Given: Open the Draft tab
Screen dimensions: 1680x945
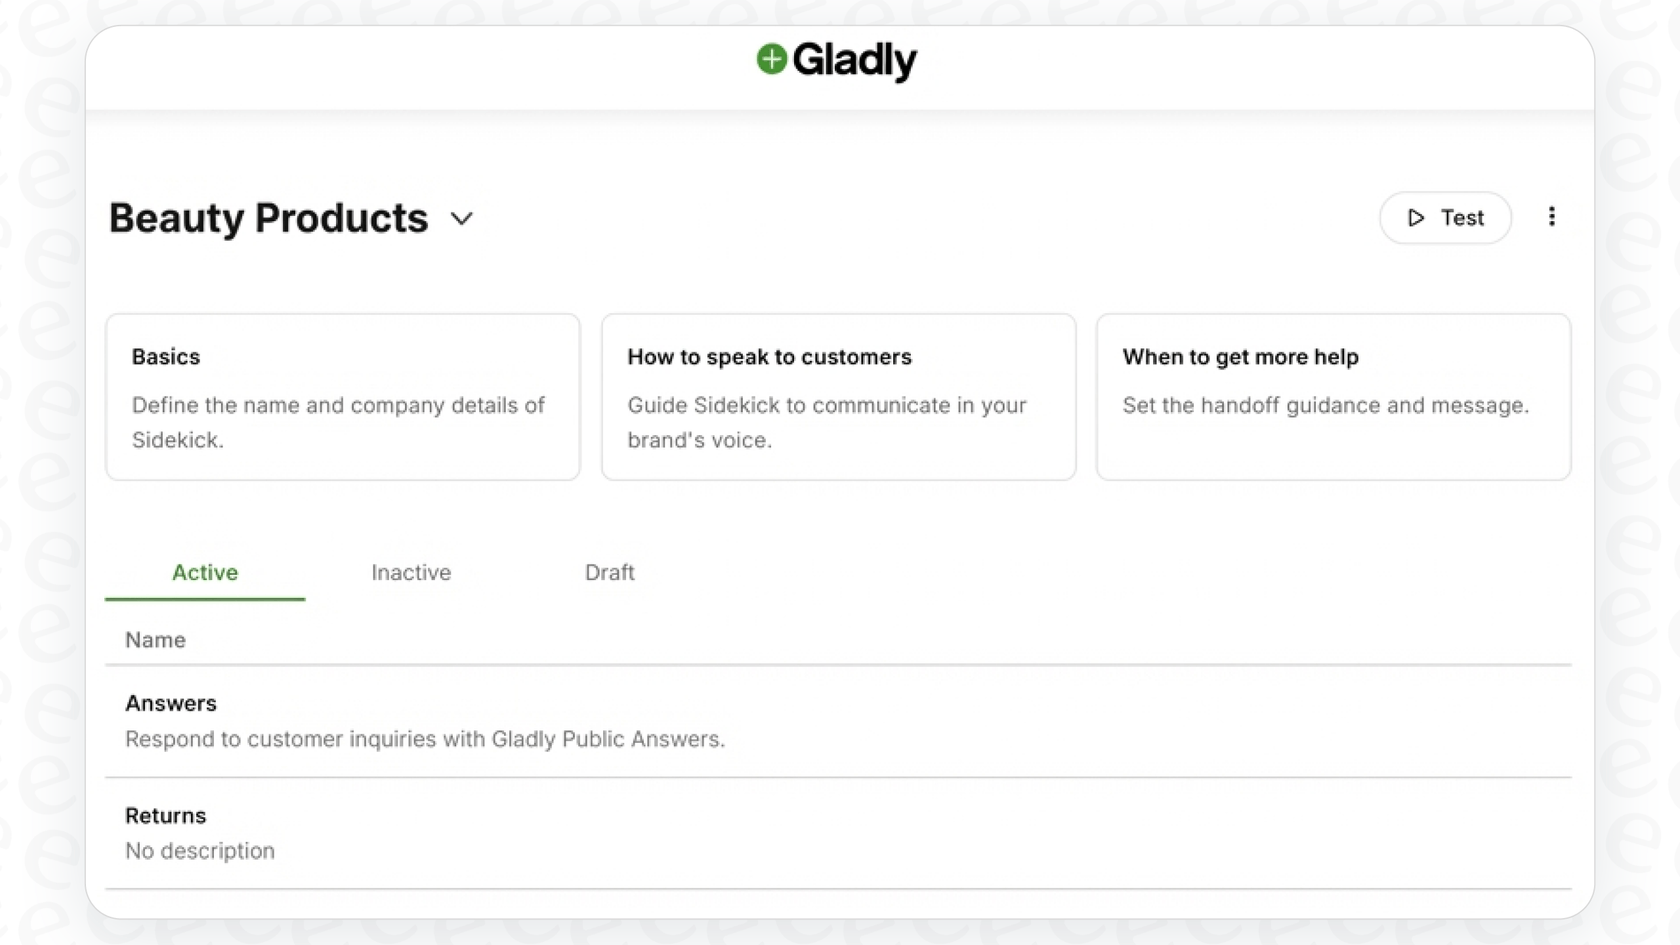Looking at the screenshot, I should 609,572.
